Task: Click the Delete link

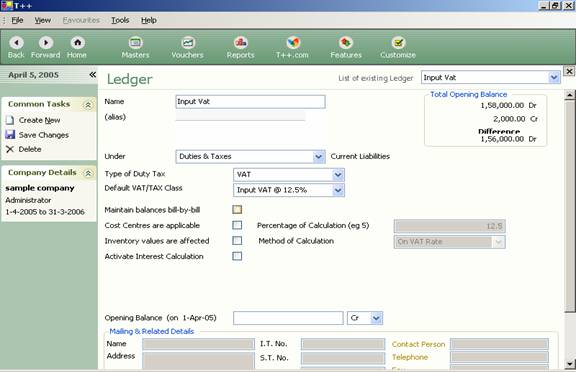Action: pos(30,149)
